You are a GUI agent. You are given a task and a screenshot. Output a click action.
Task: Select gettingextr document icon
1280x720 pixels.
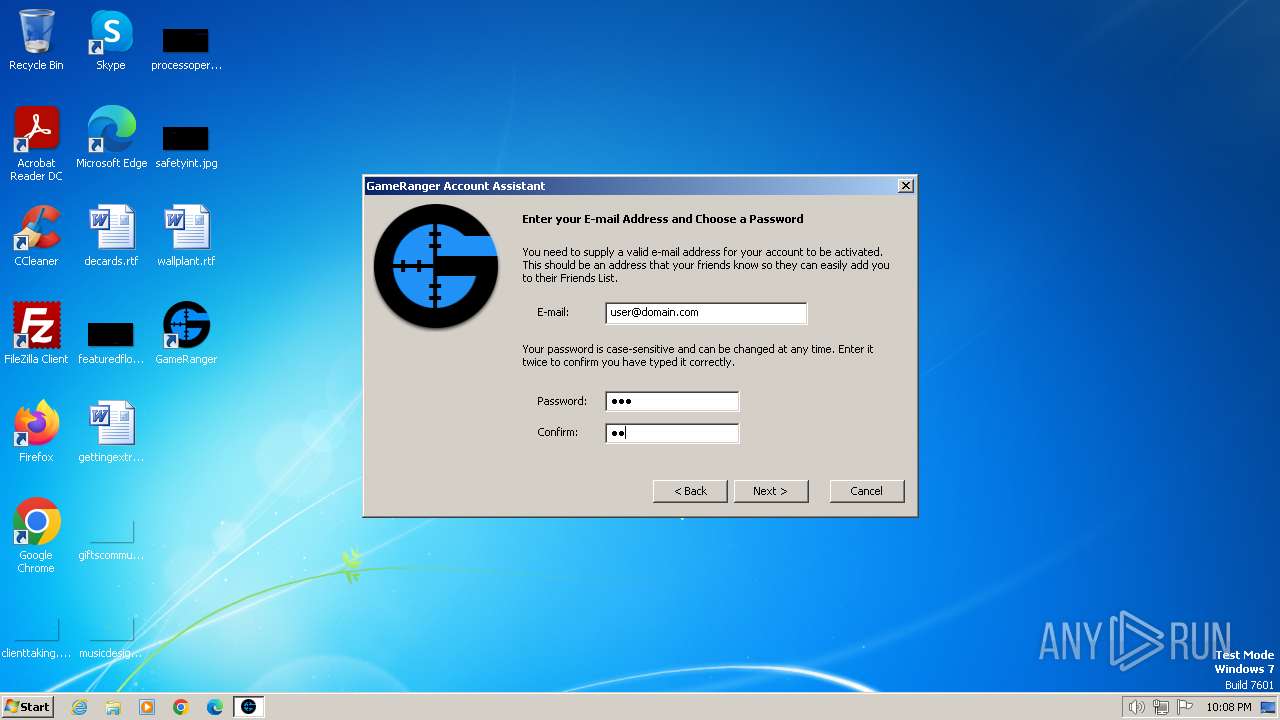click(111, 432)
